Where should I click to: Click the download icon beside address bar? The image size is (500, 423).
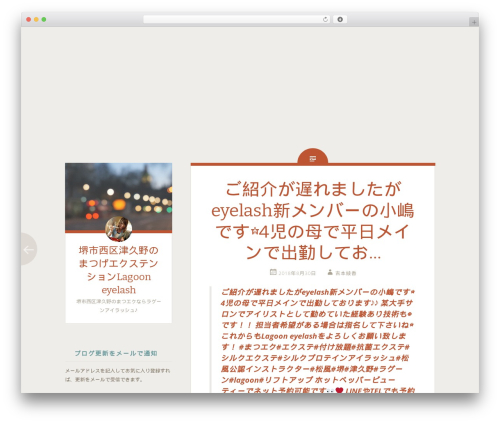[x=340, y=20]
